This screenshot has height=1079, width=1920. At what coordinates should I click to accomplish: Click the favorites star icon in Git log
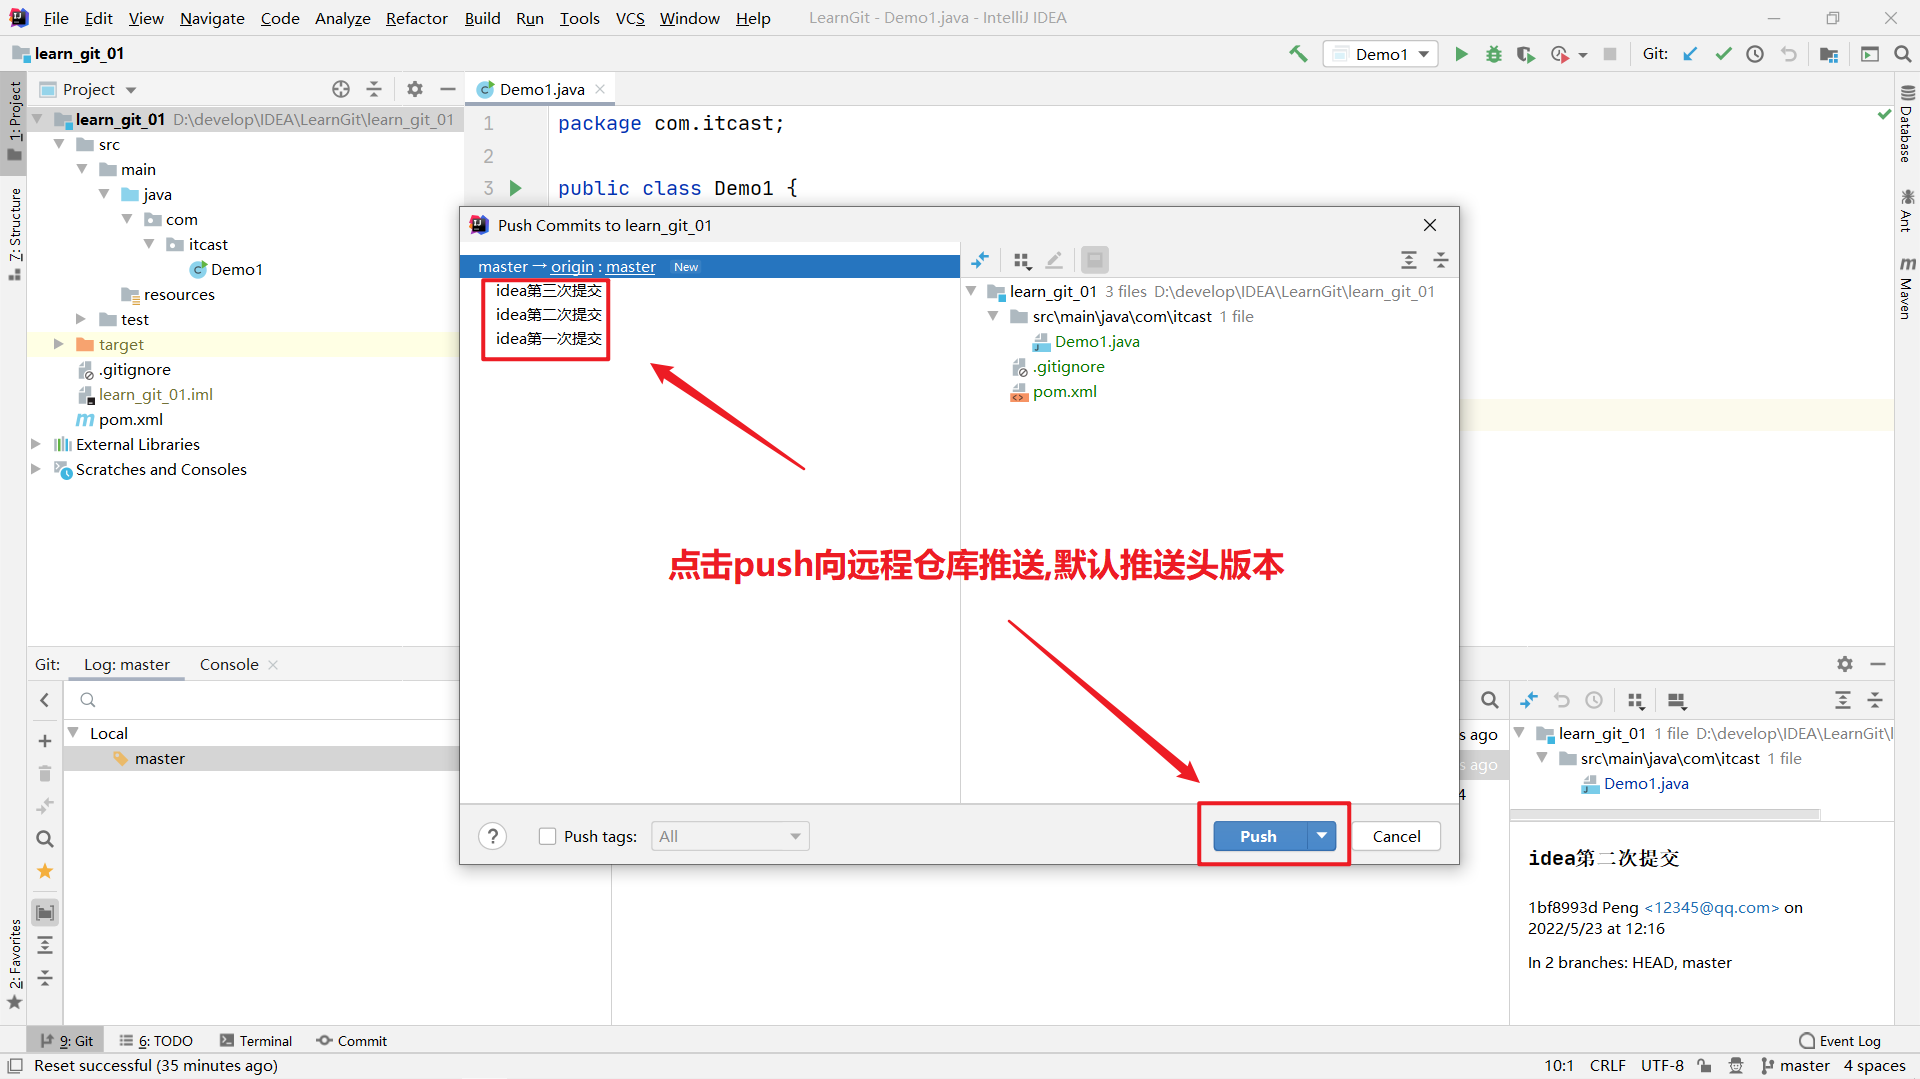[x=45, y=871]
